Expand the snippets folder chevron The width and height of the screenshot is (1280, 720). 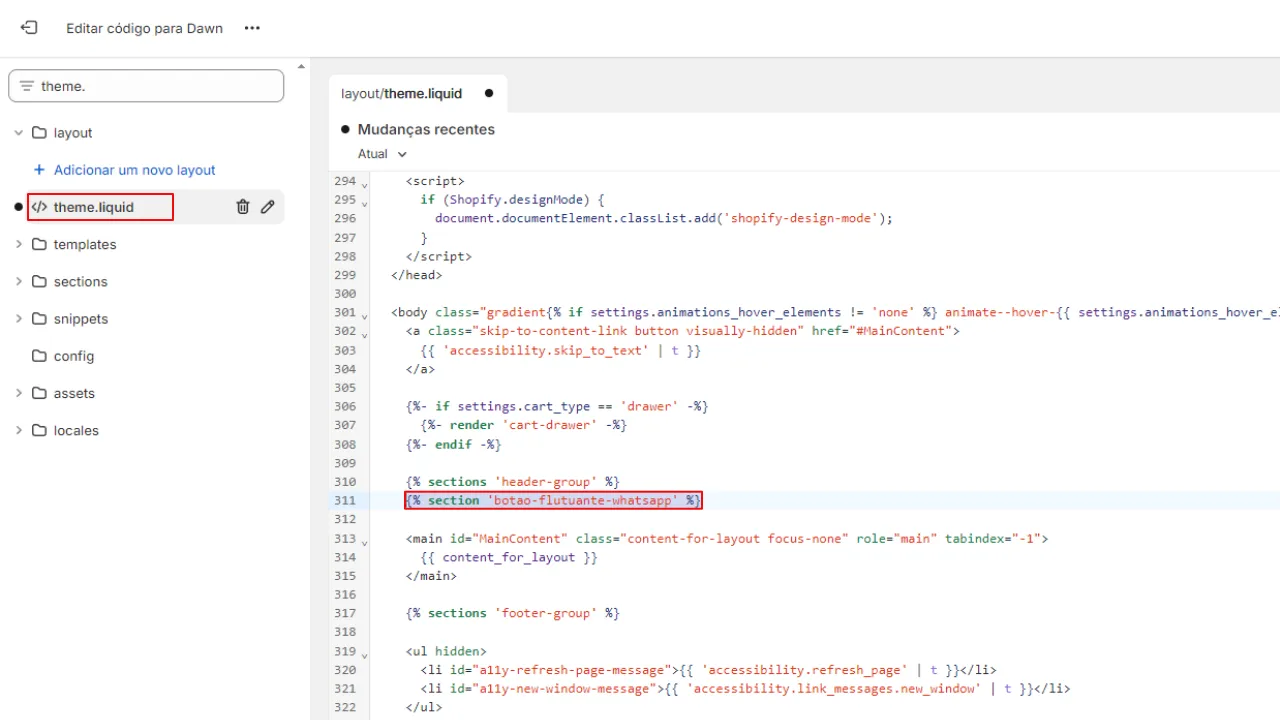point(18,318)
